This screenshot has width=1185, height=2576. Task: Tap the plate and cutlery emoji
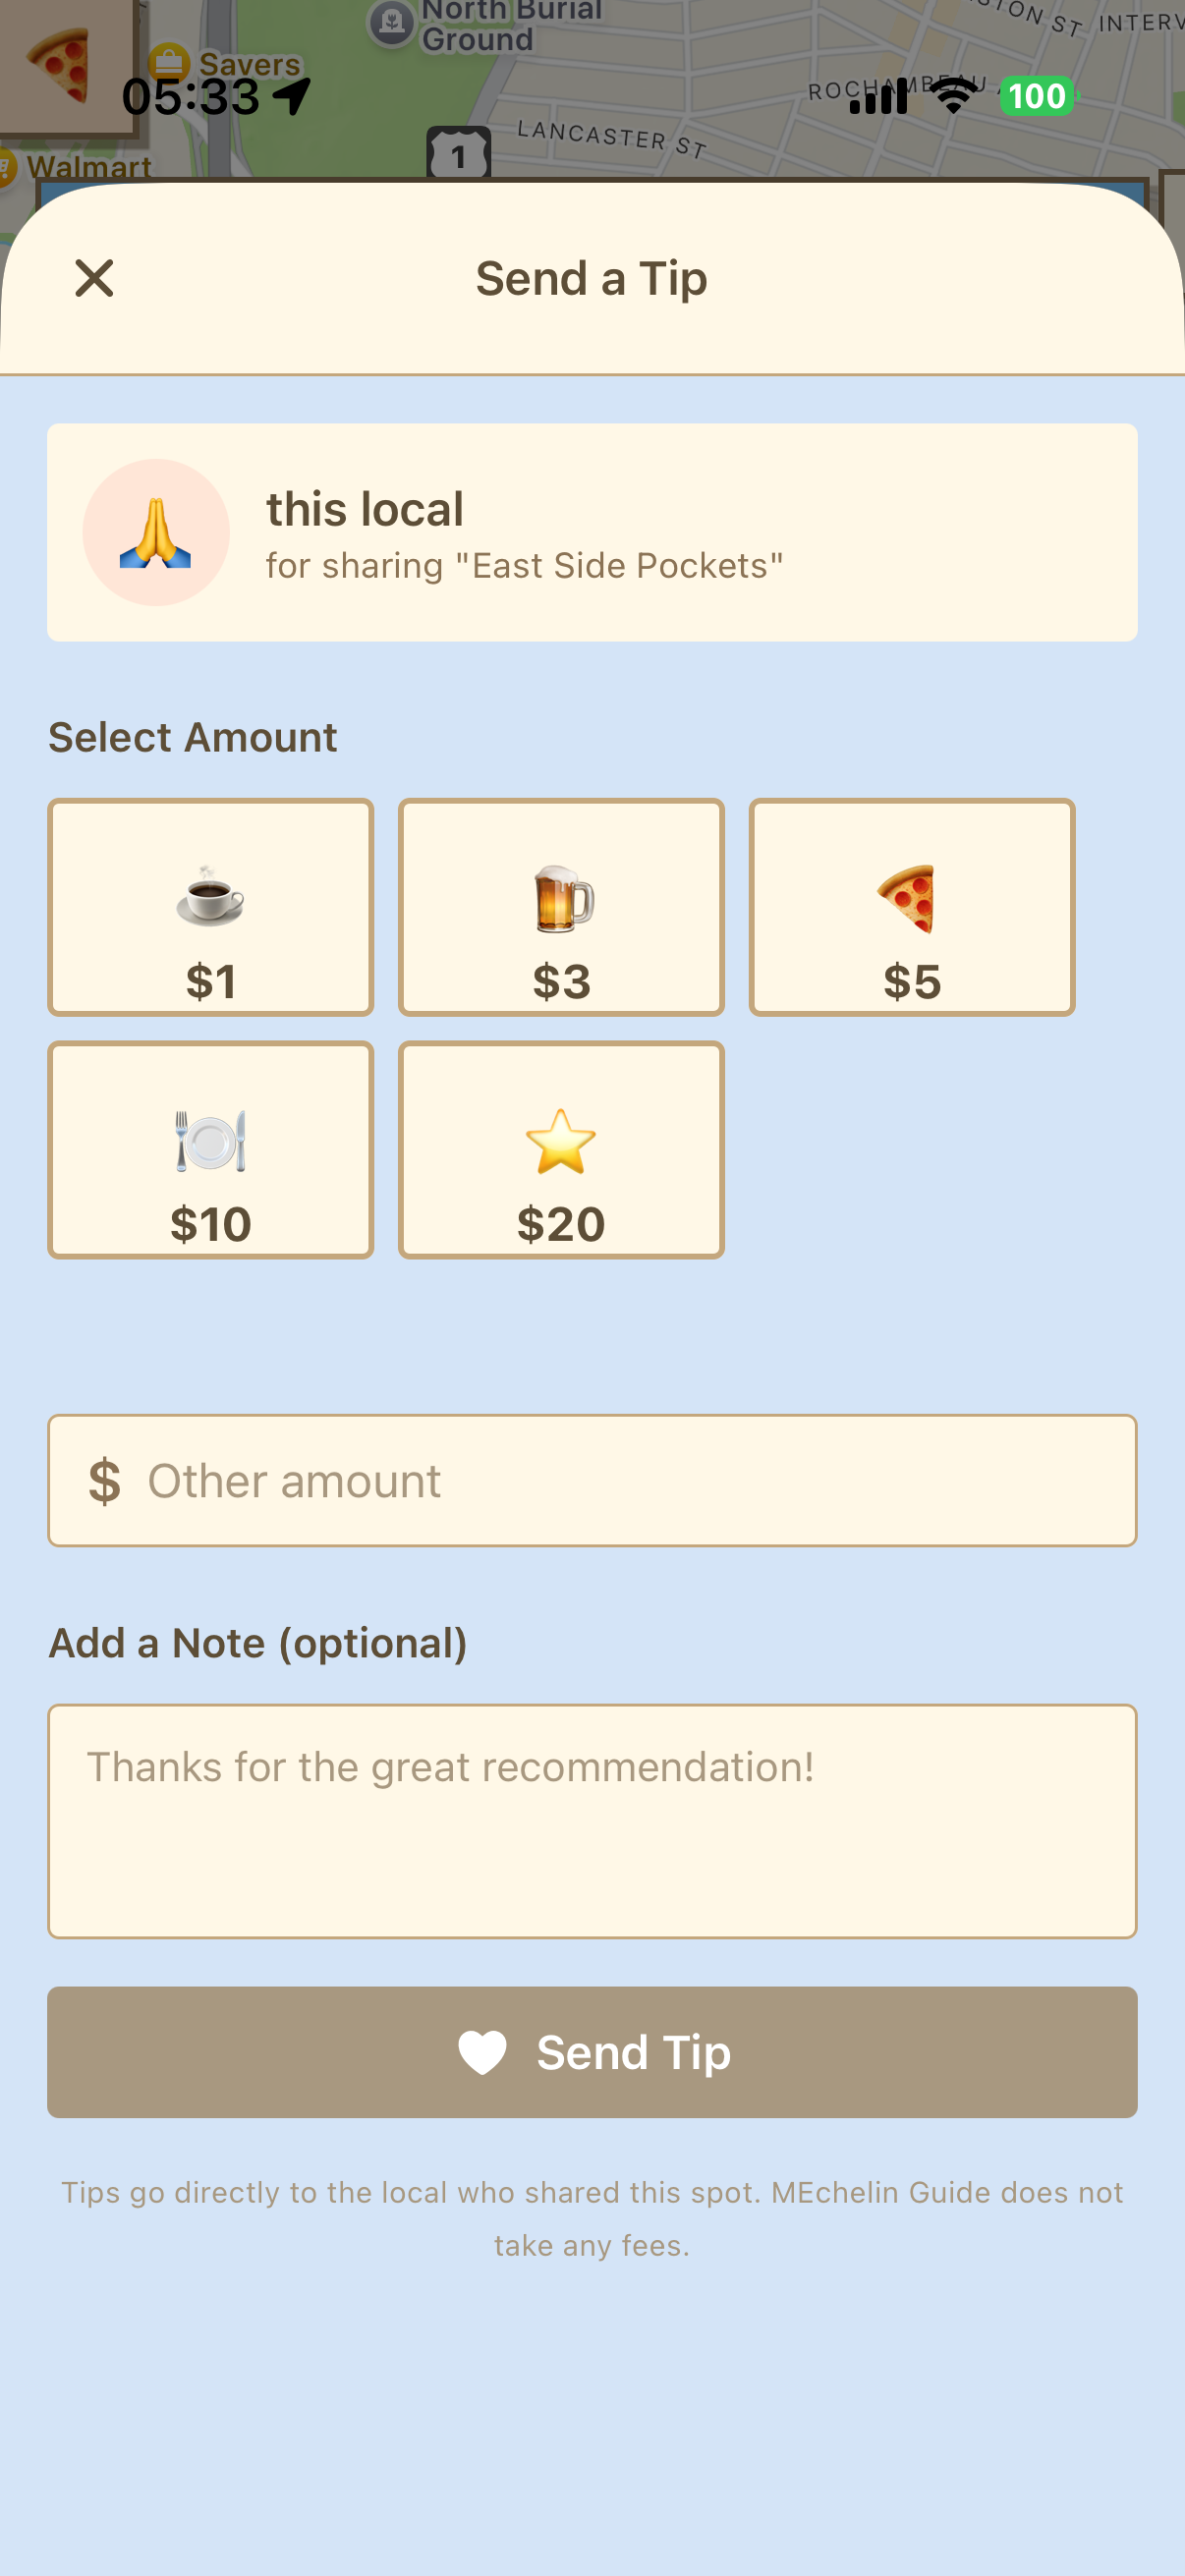[x=211, y=1140]
